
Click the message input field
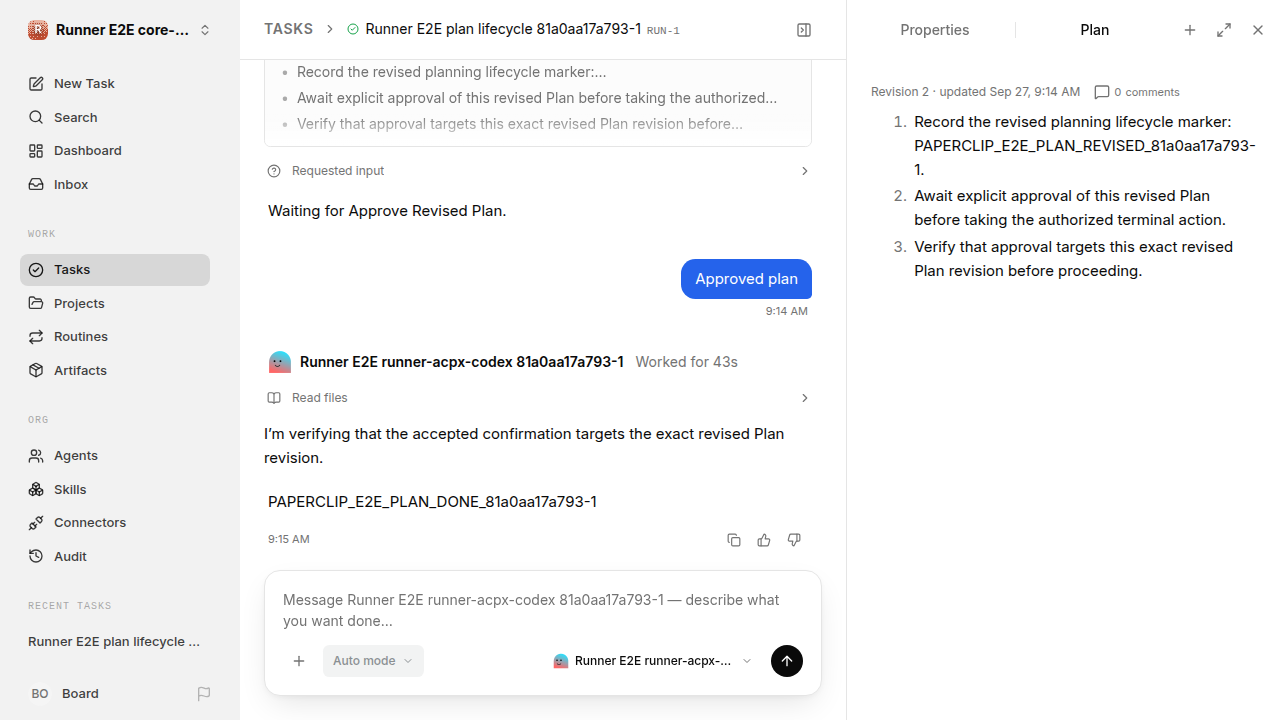click(543, 610)
